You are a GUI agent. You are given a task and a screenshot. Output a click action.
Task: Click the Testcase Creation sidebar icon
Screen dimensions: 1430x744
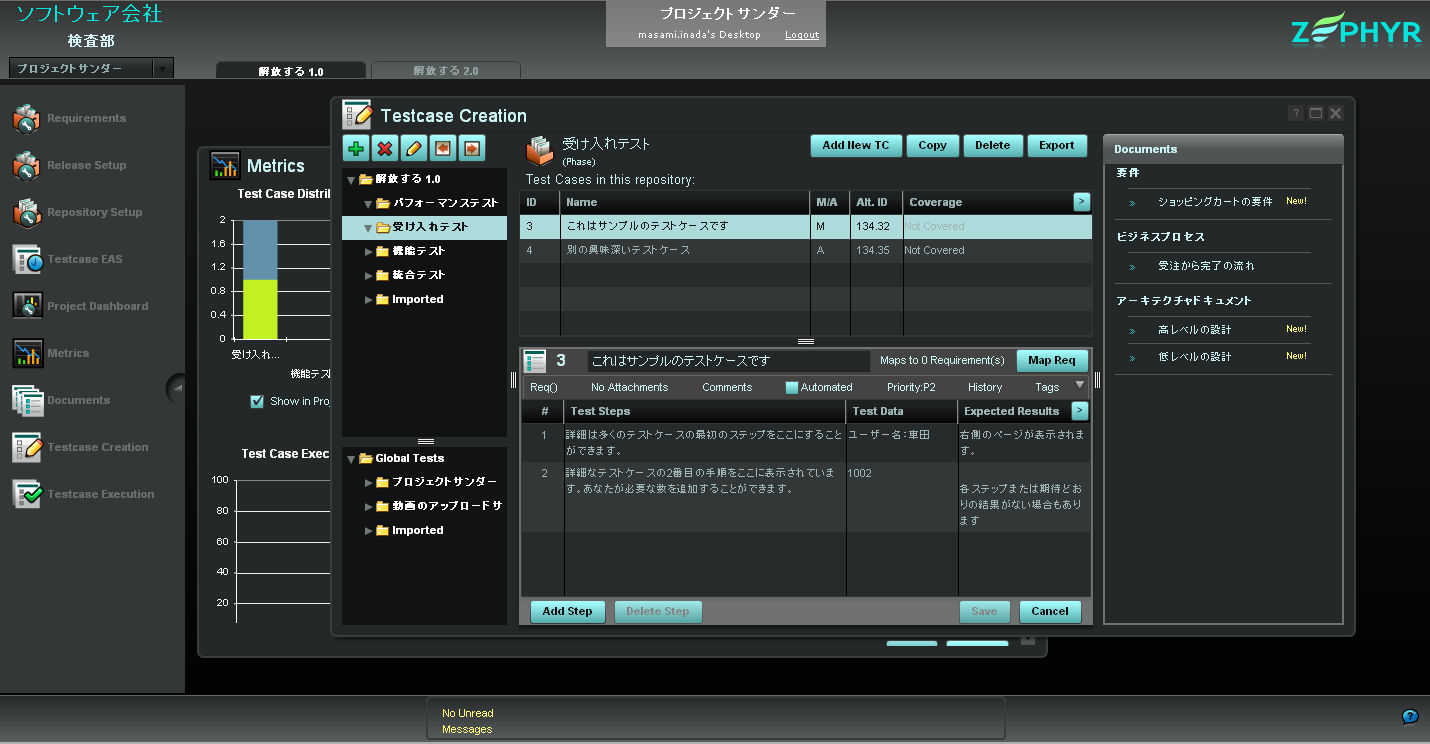click(x=27, y=447)
